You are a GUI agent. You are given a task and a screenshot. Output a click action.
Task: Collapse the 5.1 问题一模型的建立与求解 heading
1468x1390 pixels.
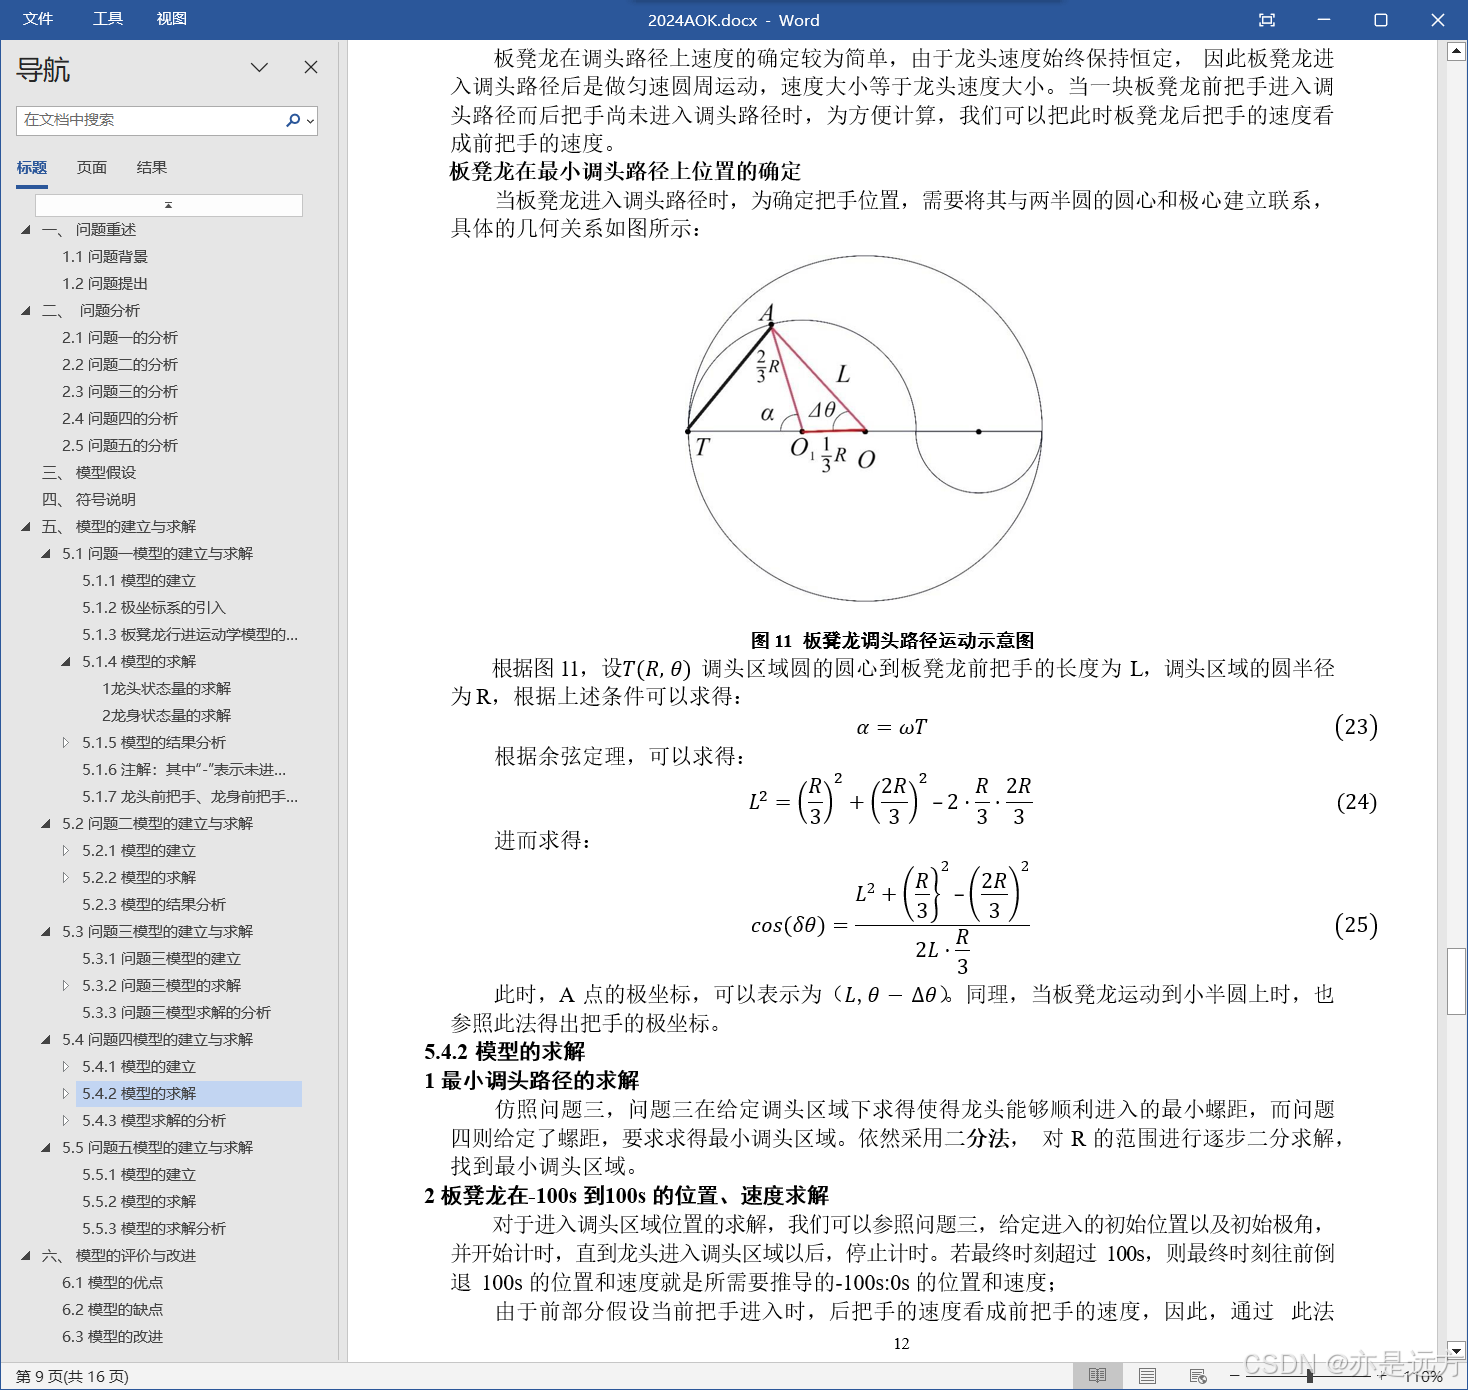pos(46,554)
